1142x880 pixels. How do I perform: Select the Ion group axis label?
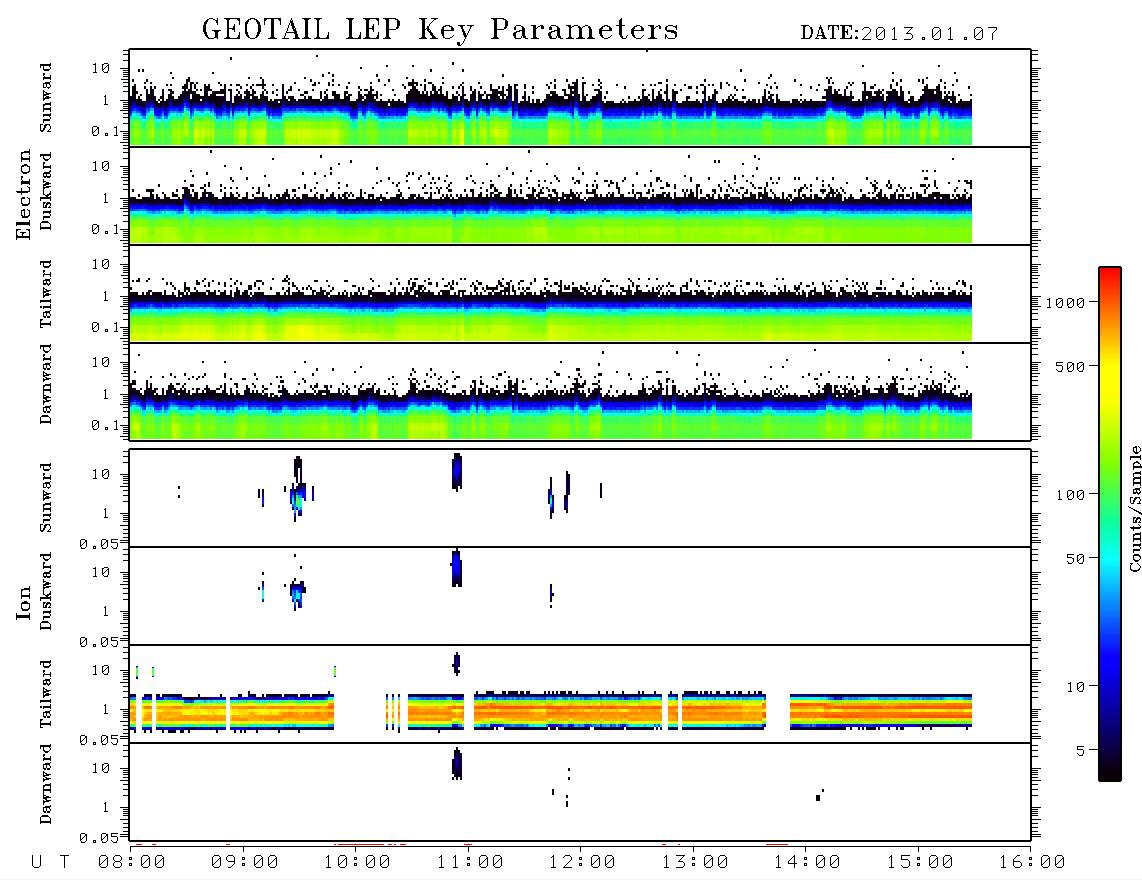click(23, 603)
